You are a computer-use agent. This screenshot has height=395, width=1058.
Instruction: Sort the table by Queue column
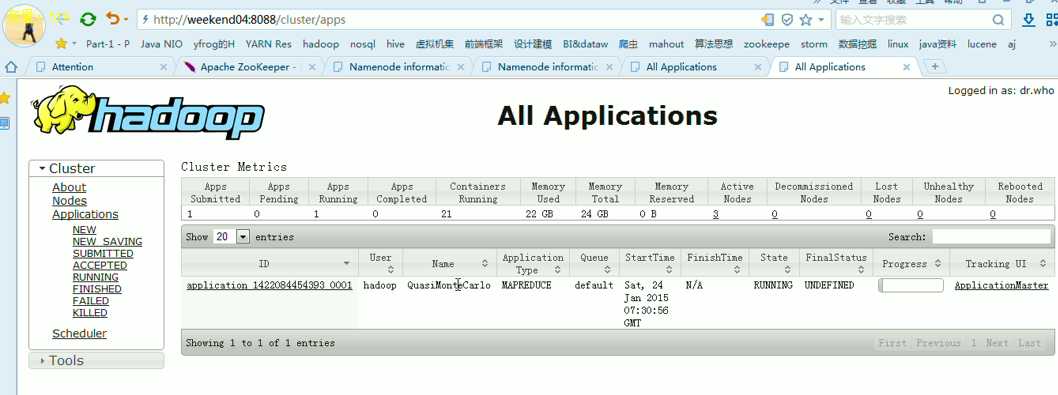pos(594,263)
